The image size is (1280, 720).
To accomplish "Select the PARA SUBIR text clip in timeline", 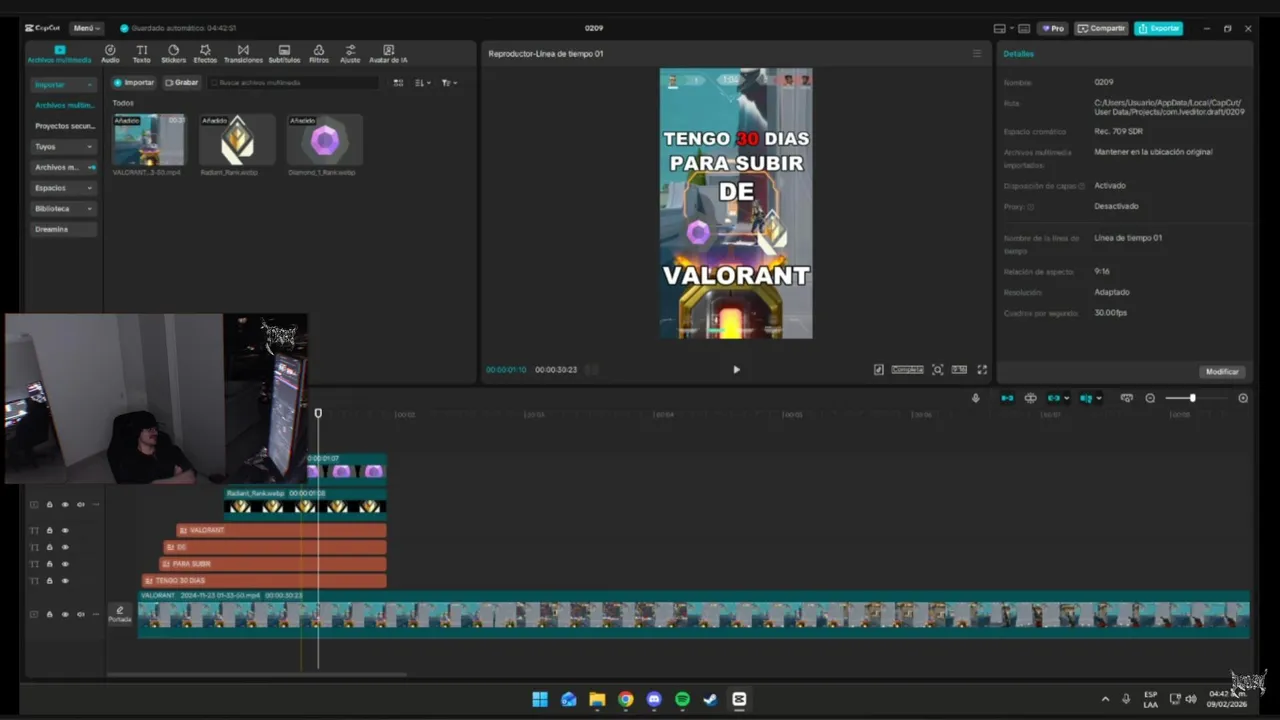I will point(273,564).
